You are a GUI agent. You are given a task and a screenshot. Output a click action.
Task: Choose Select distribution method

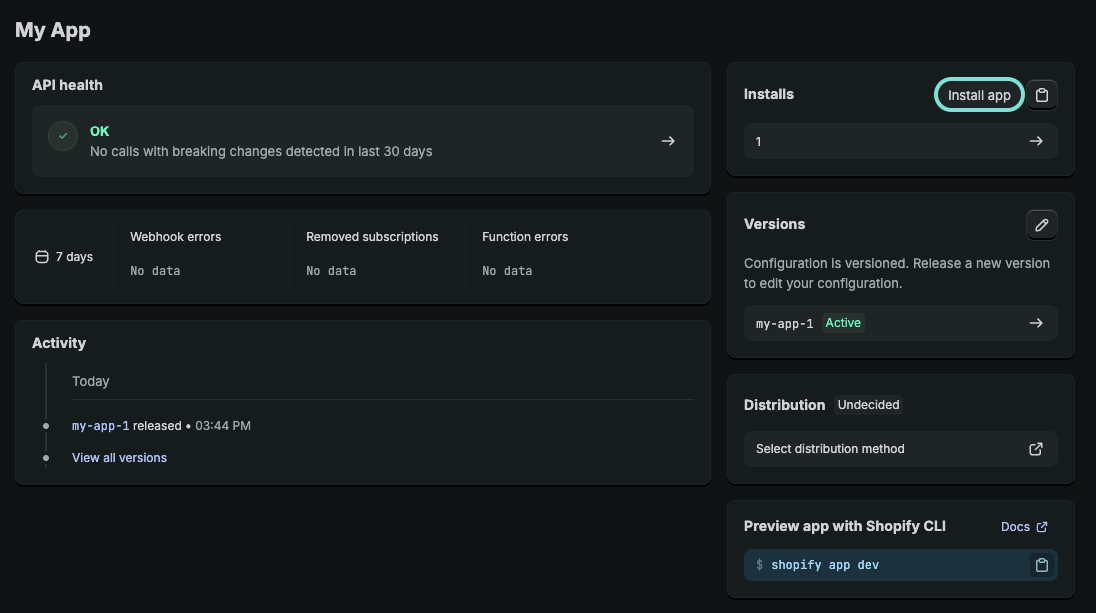830,449
